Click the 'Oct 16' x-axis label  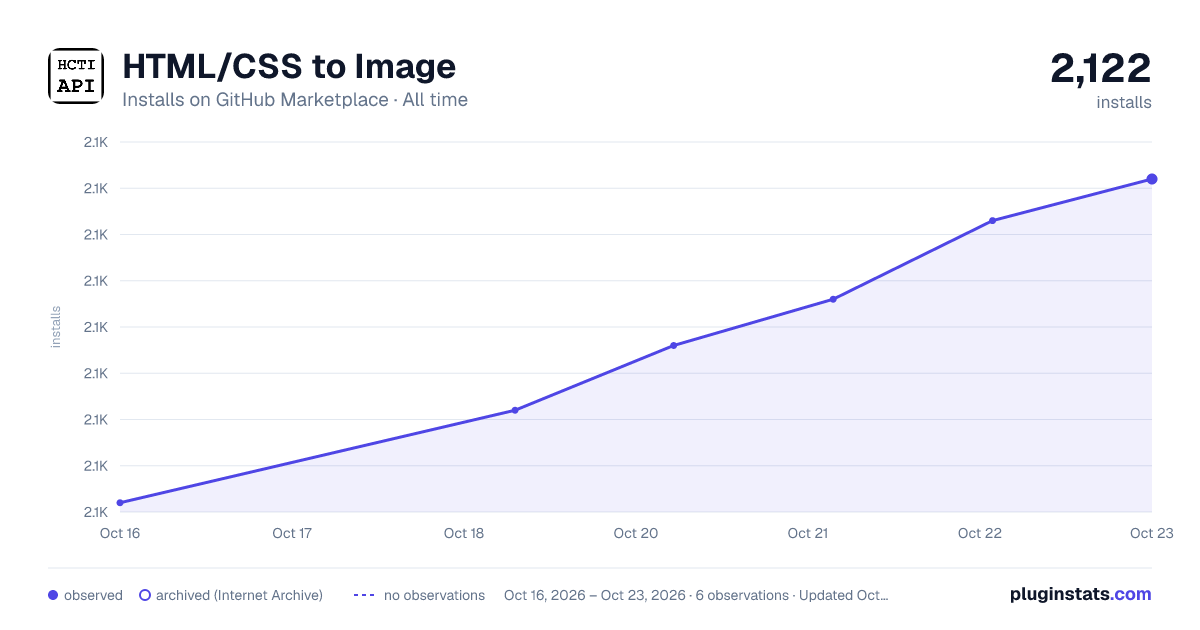click(120, 533)
